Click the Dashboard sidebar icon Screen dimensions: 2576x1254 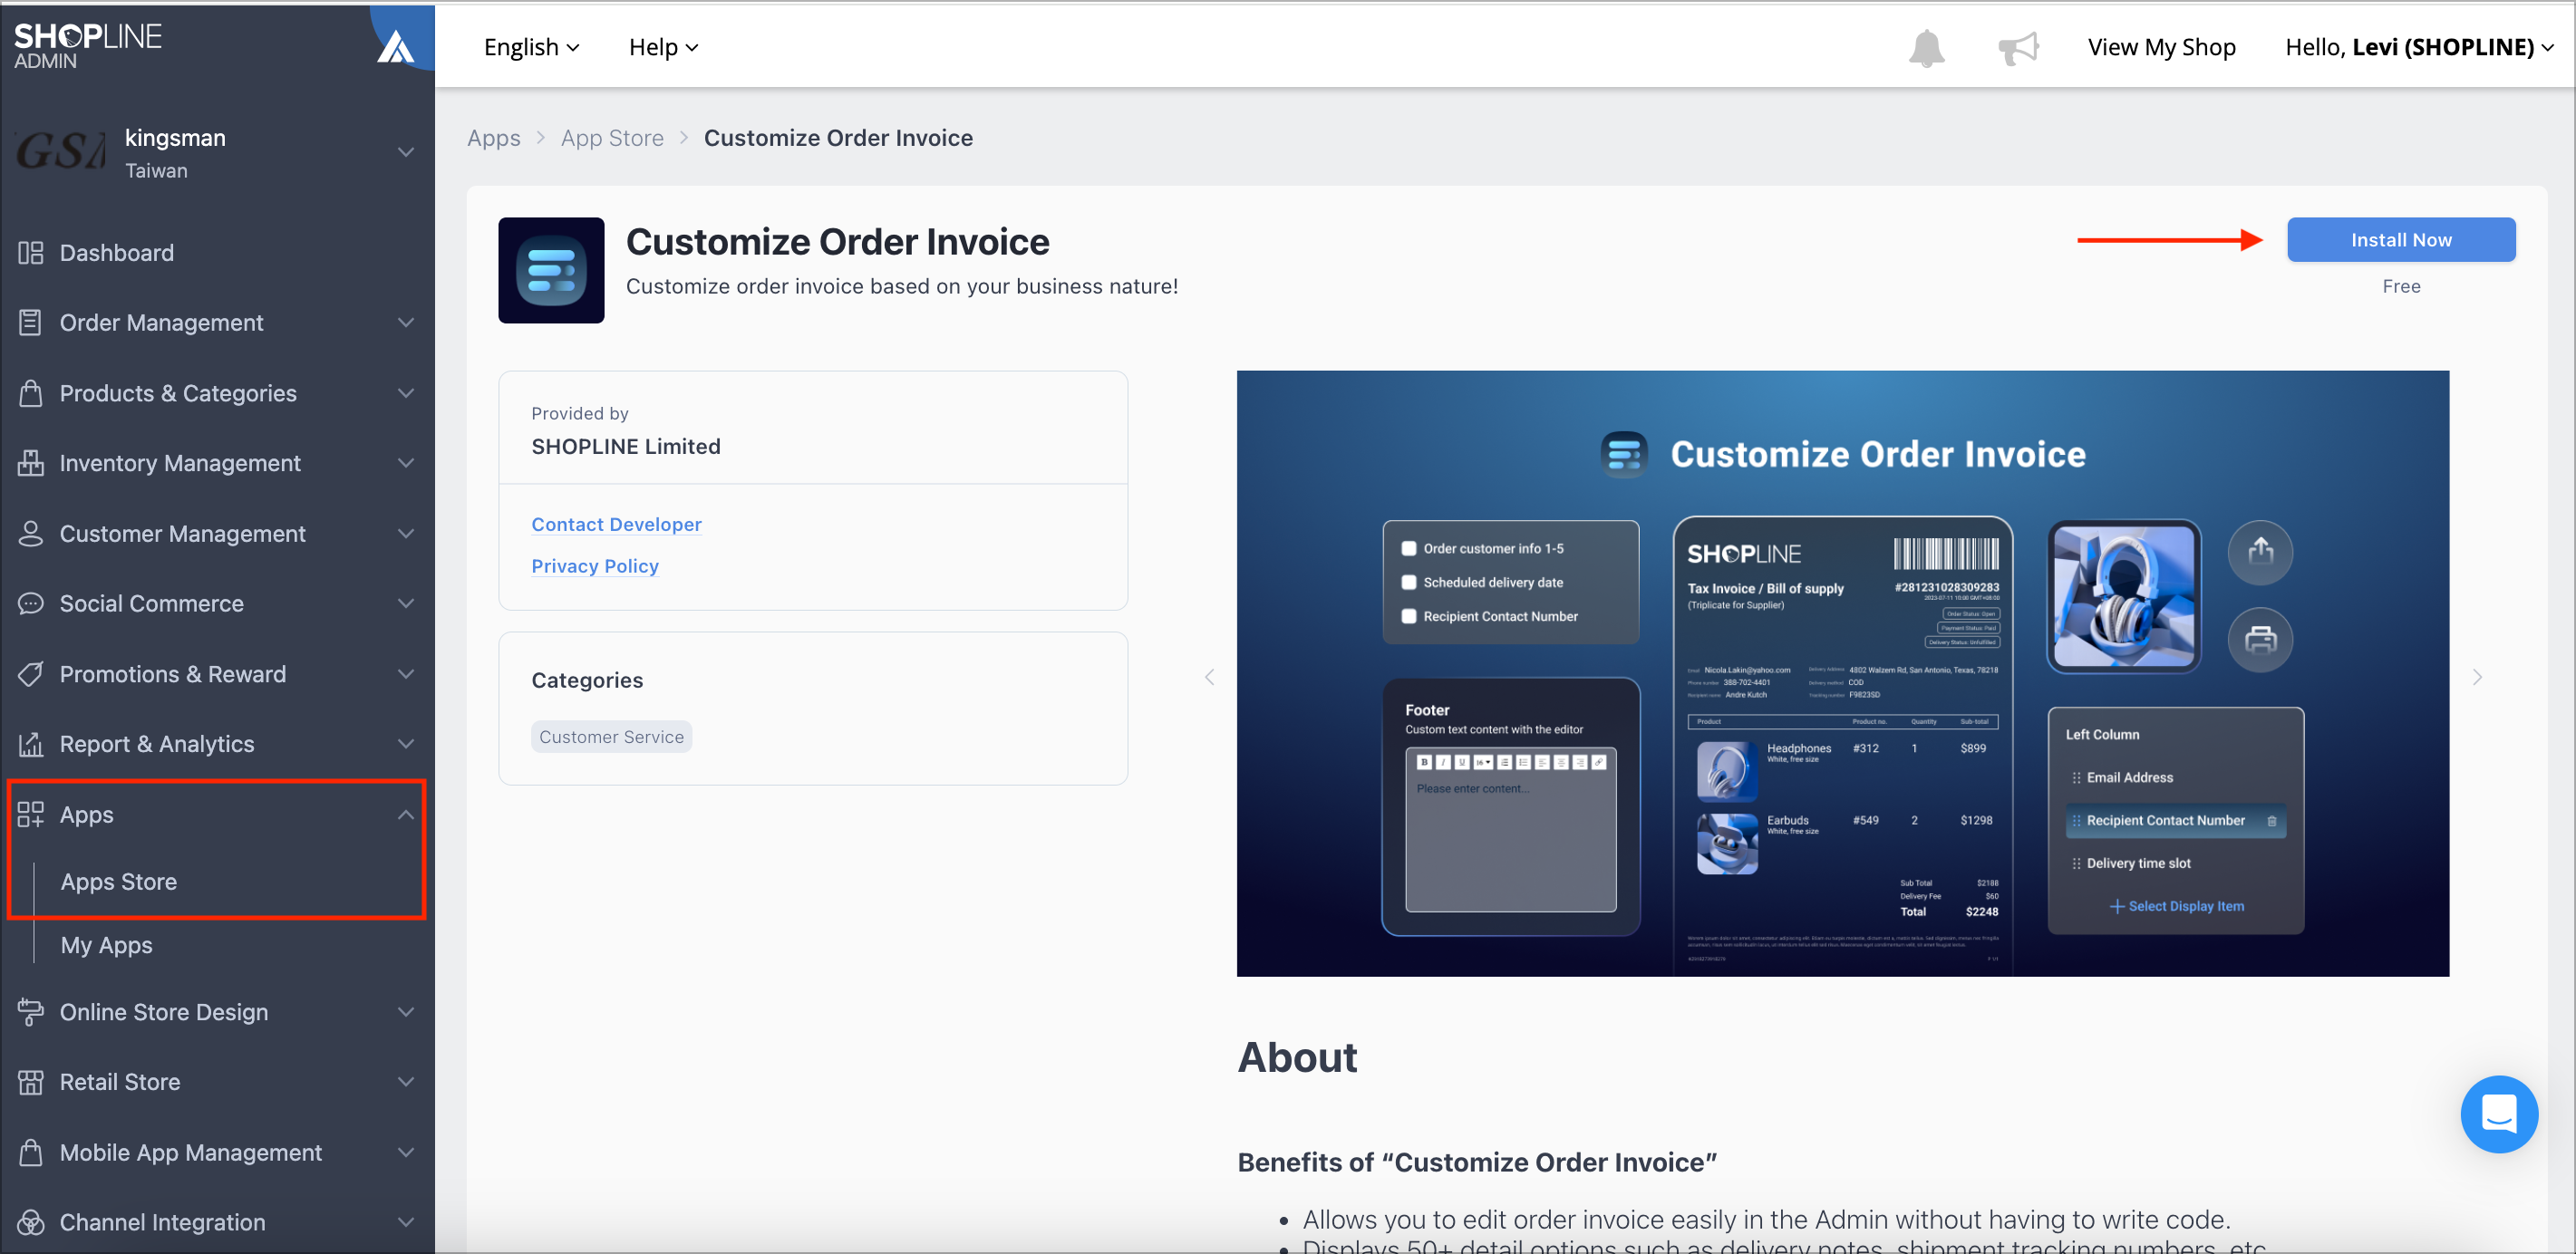click(31, 253)
